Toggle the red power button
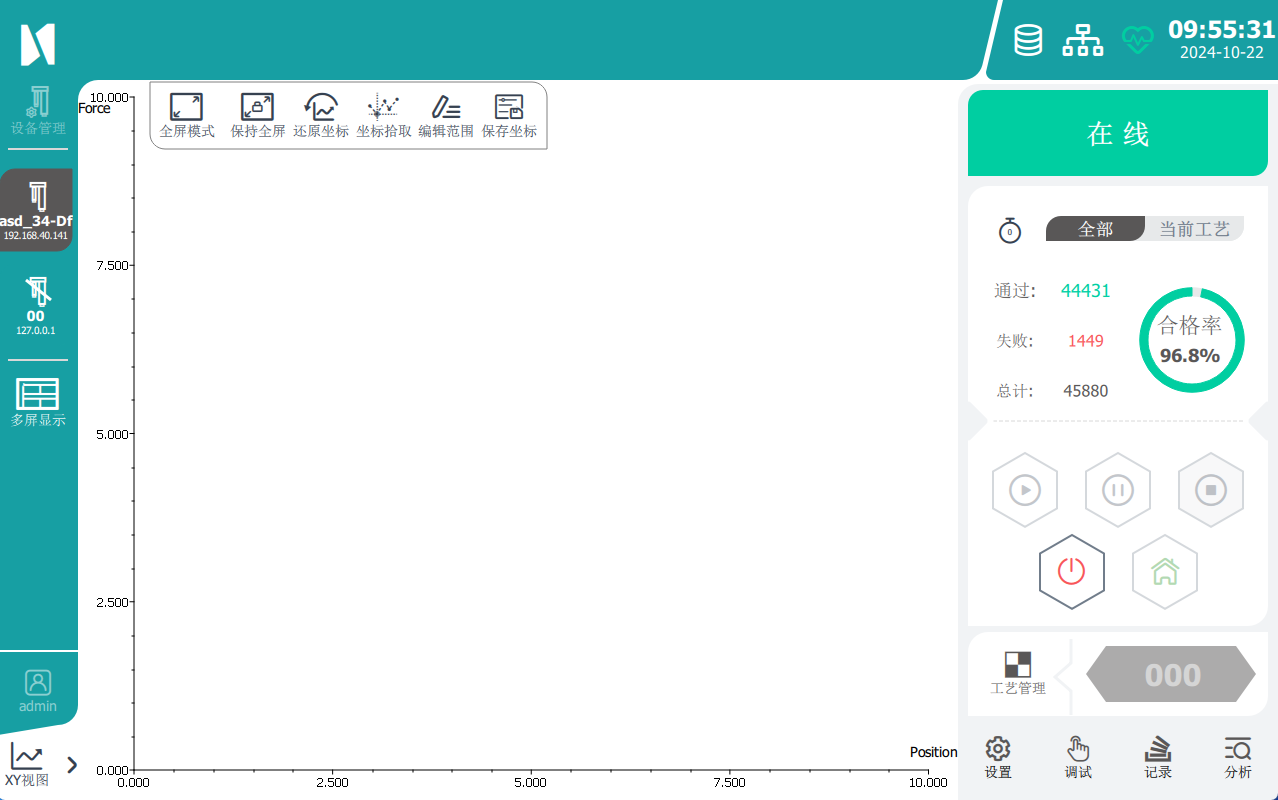The height and width of the screenshot is (800, 1278). [1071, 572]
